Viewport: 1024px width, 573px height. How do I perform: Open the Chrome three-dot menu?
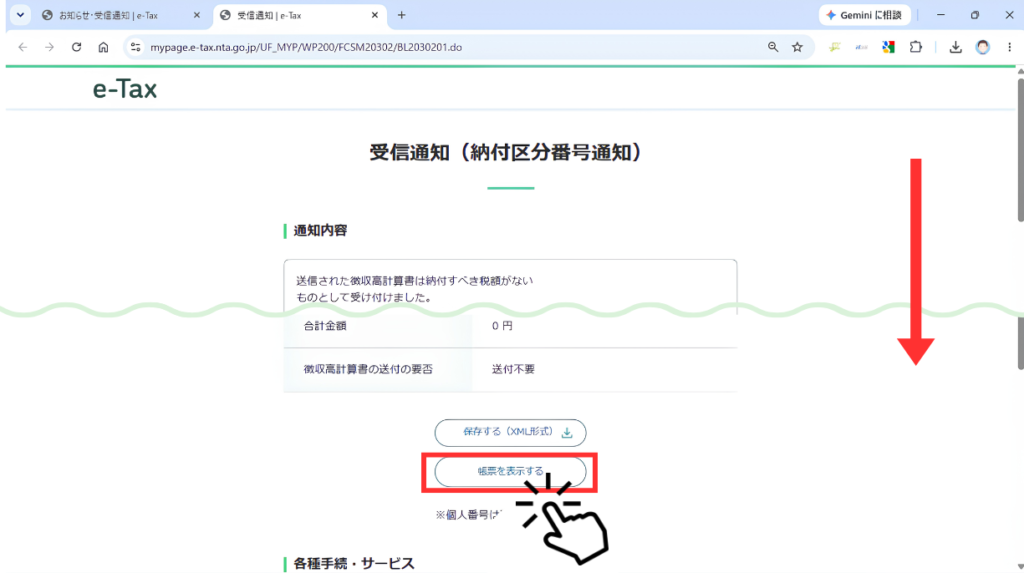tap(1010, 47)
